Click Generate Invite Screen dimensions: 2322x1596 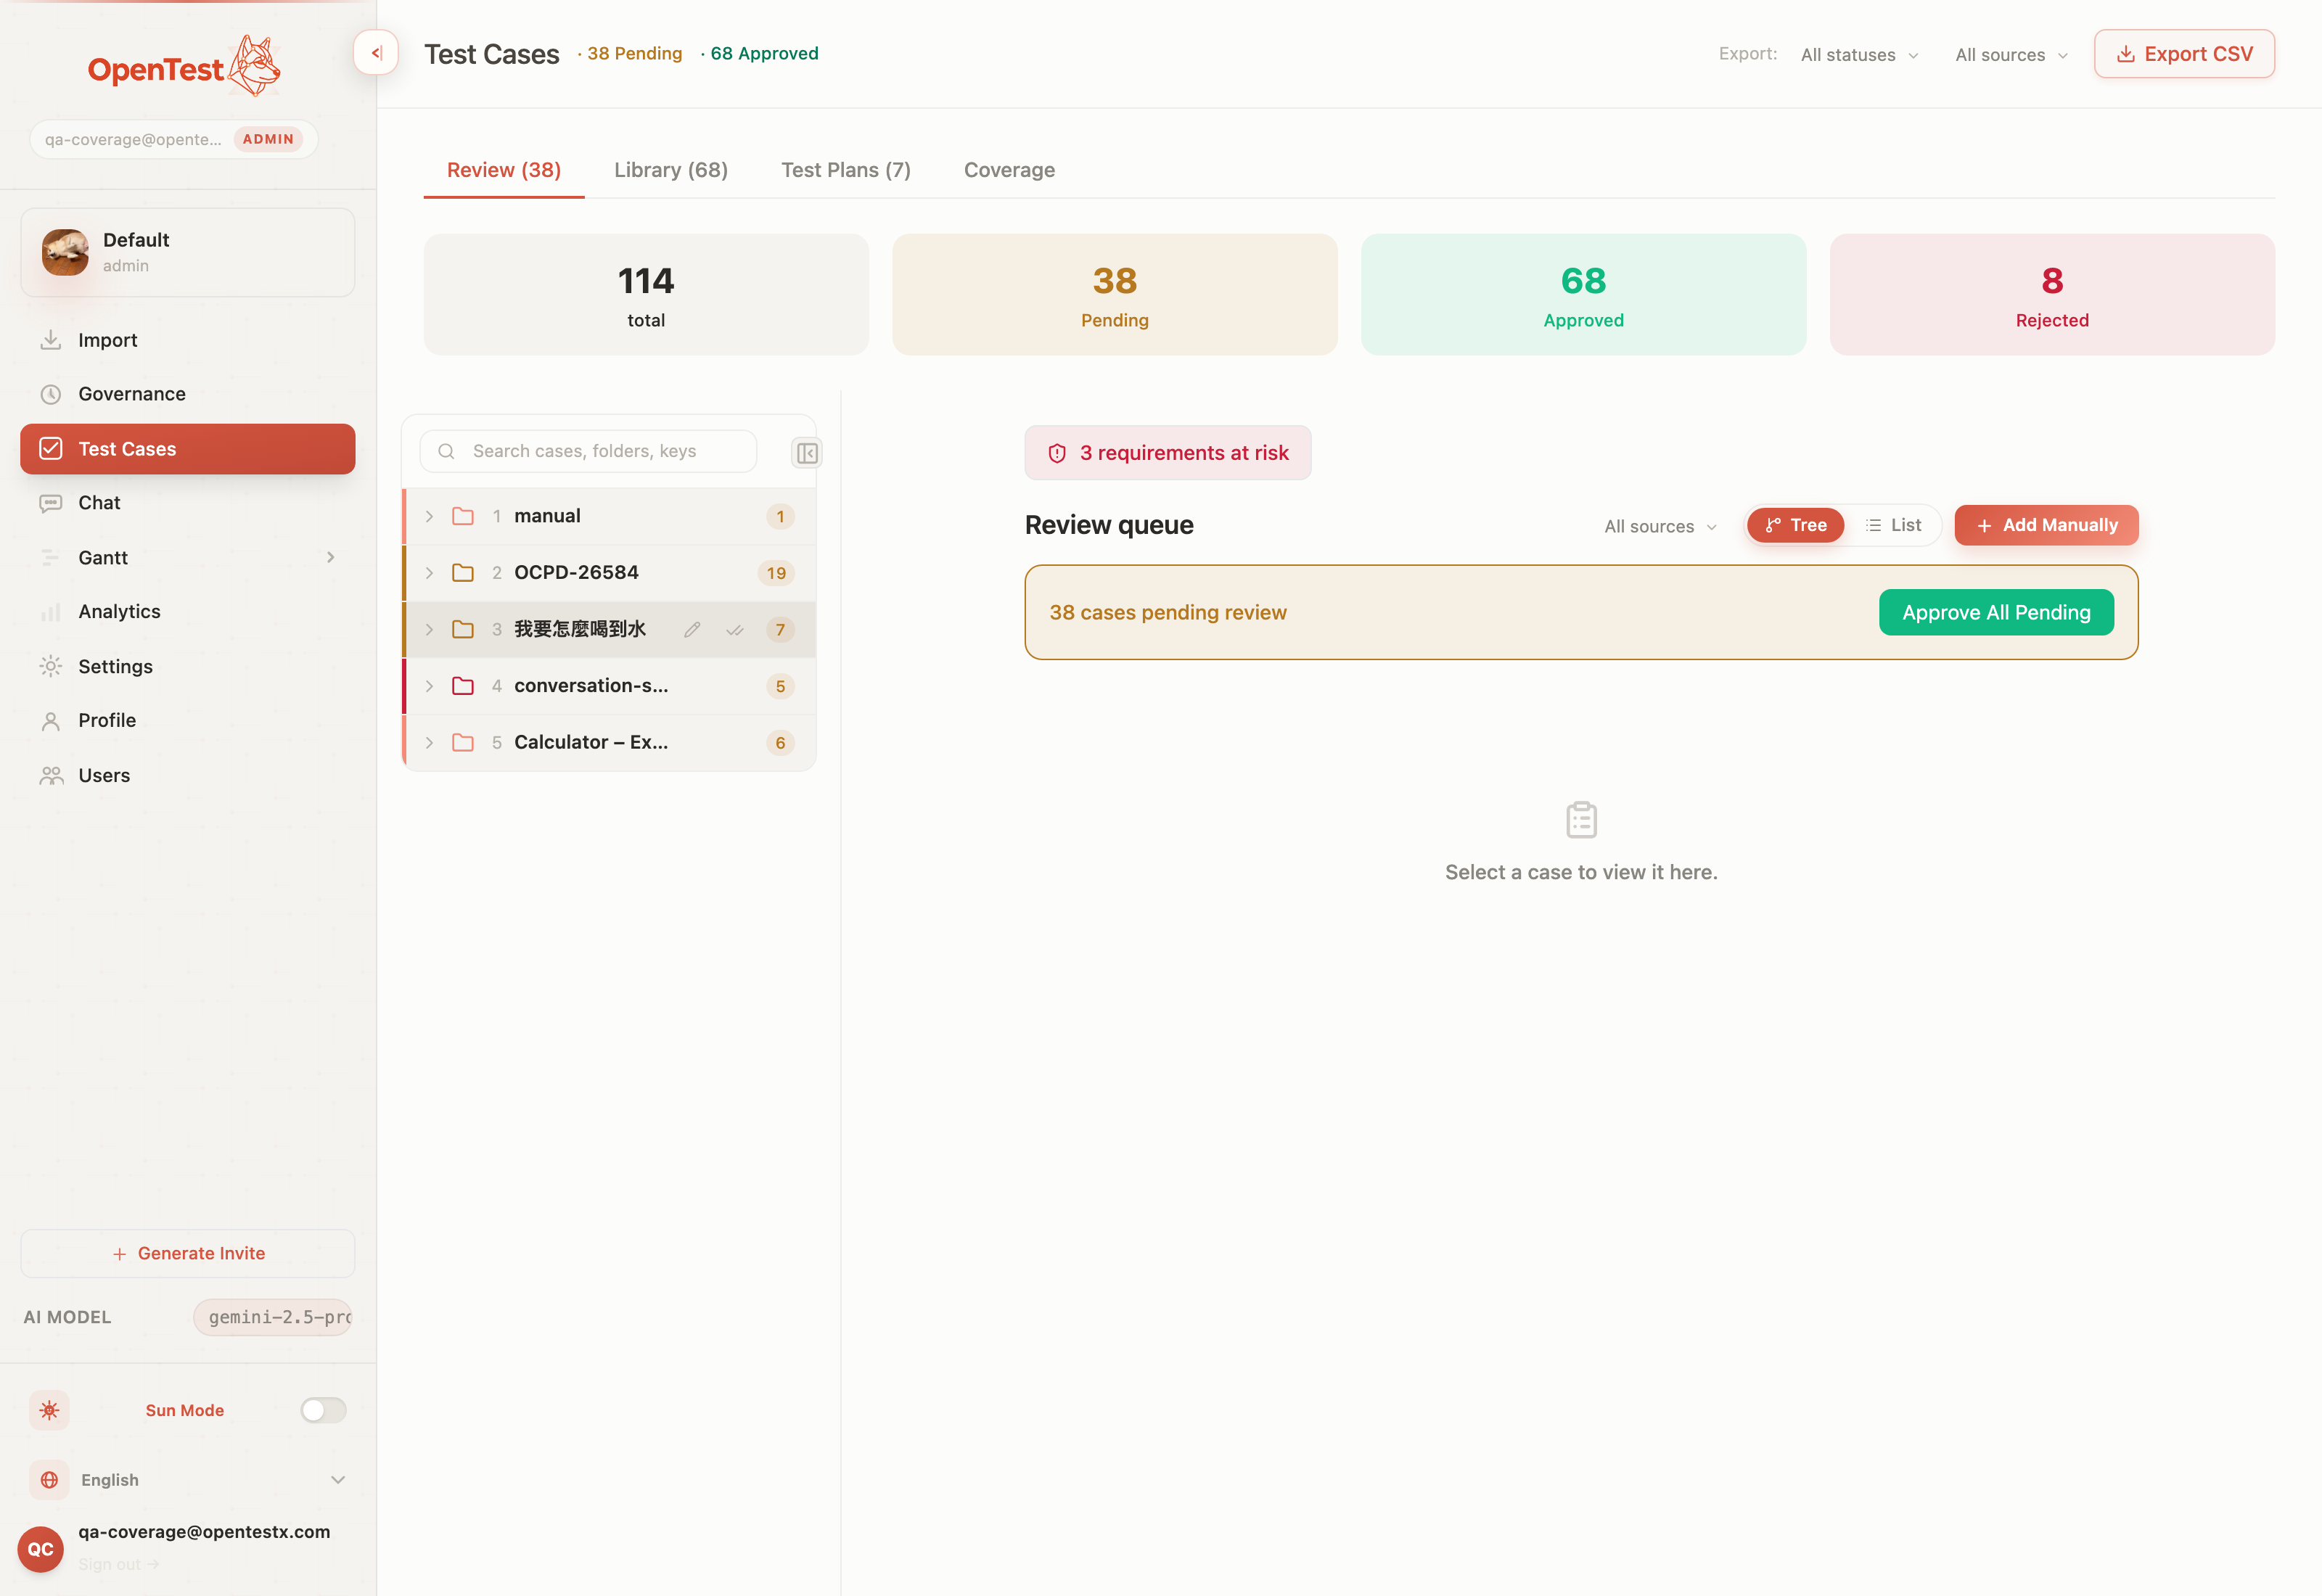(188, 1253)
